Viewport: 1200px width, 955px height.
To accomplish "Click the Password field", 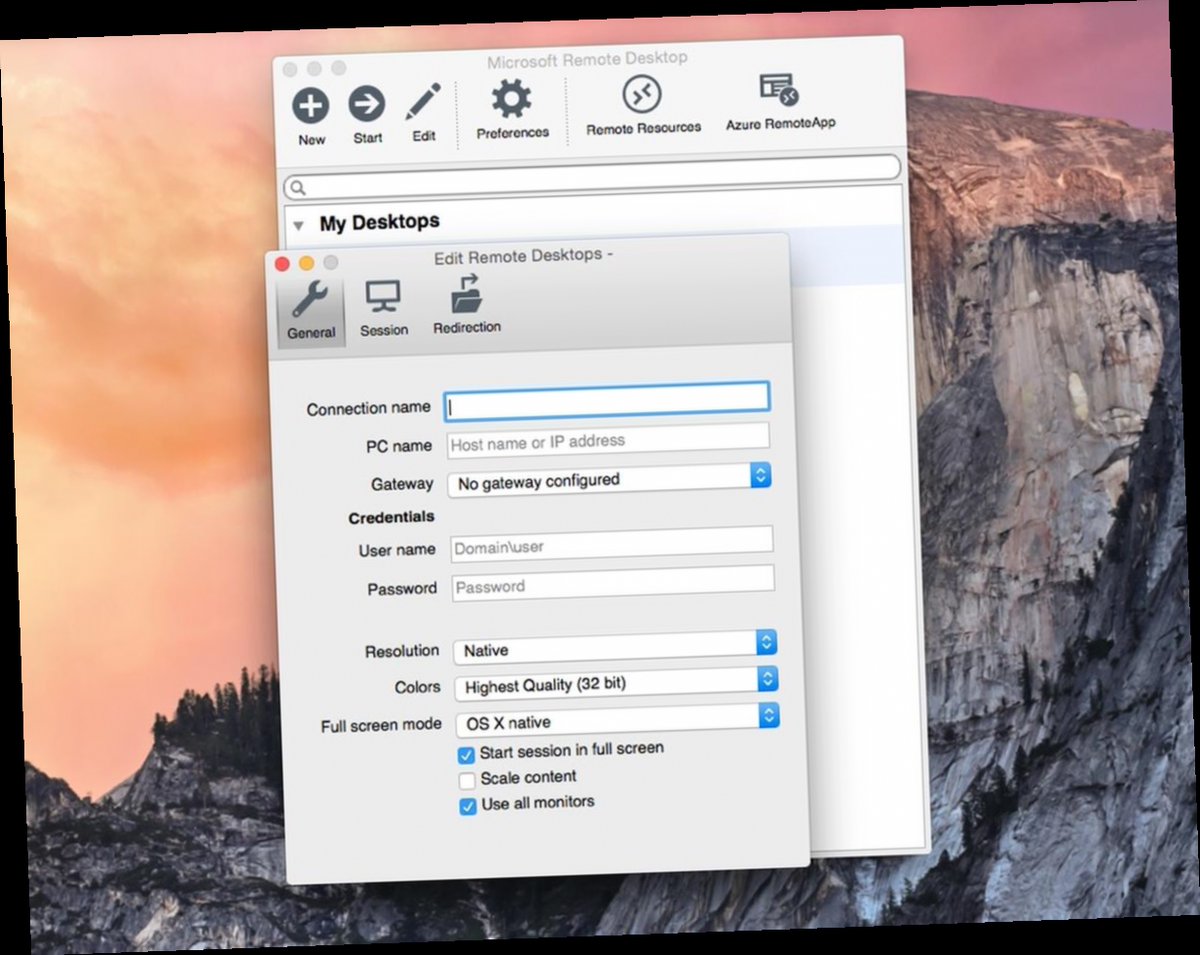I will [x=612, y=583].
